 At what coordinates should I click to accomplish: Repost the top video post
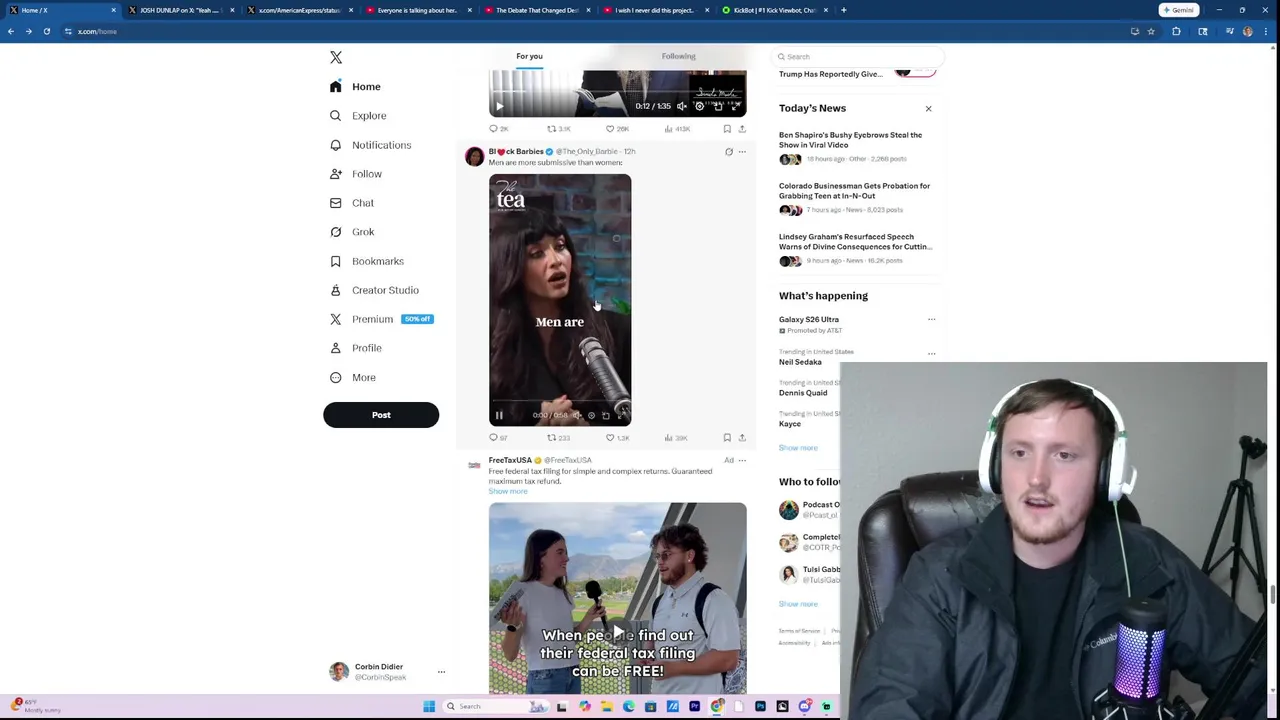point(558,129)
